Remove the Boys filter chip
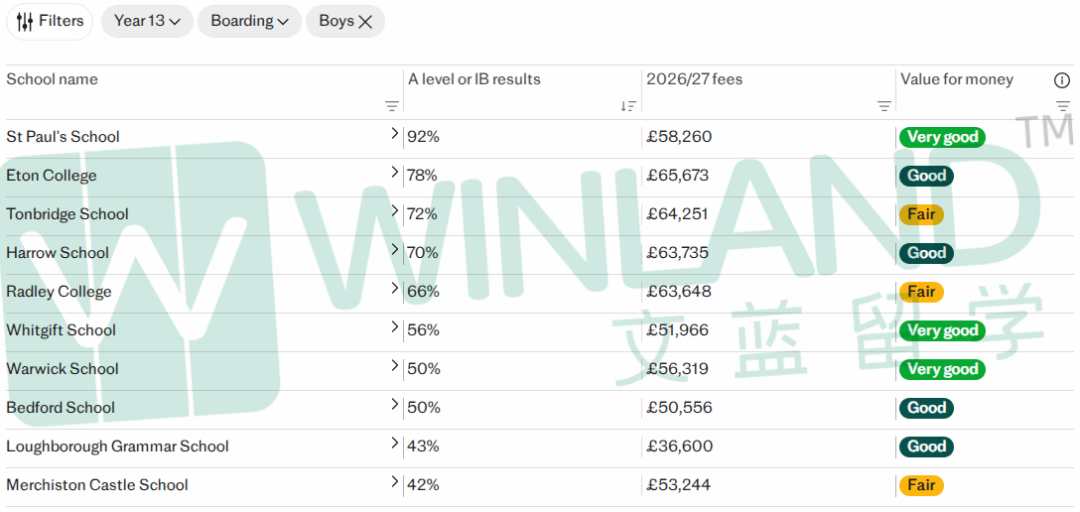Viewport: 1080px width, 512px height. pyautogui.click(x=345, y=21)
